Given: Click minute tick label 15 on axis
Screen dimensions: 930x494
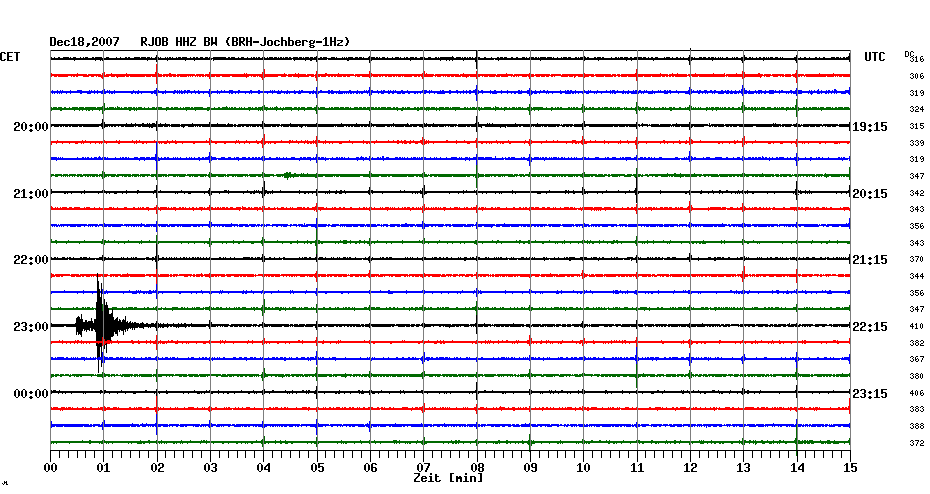Looking at the screenshot, I should point(850,468).
